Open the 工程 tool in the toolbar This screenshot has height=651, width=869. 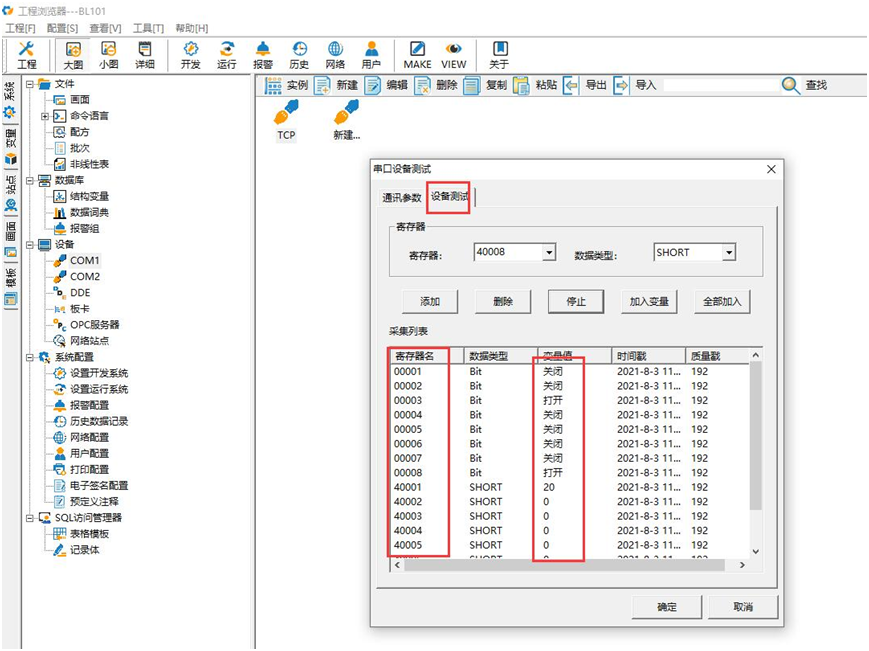pyautogui.click(x=26, y=55)
